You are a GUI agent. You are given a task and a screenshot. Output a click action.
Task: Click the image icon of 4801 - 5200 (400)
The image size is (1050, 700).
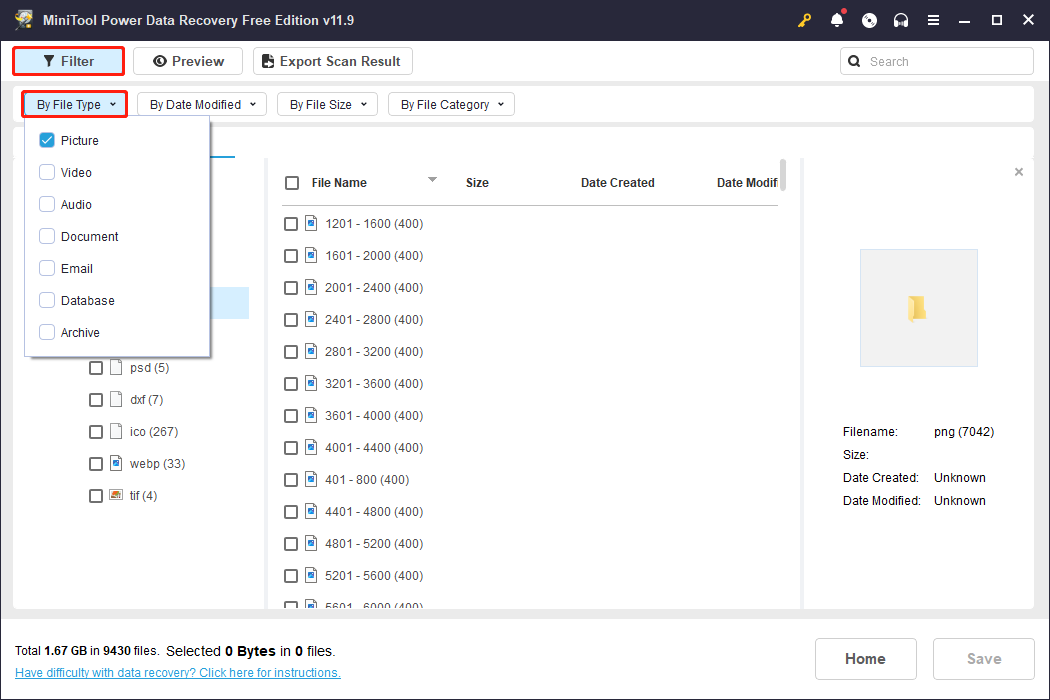pos(311,543)
